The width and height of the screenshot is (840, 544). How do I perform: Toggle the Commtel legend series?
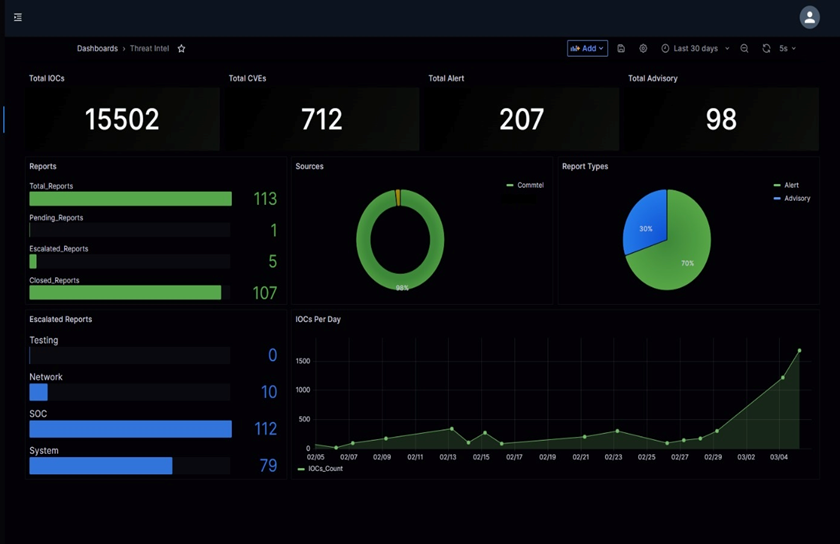click(529, 185)
